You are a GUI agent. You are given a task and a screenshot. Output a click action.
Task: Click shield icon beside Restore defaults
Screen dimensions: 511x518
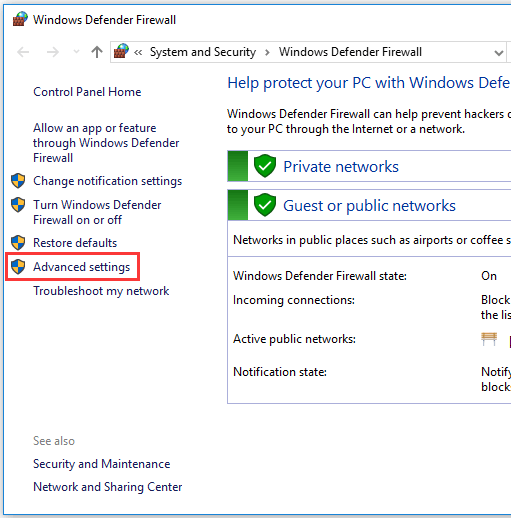tap(18, 243)
